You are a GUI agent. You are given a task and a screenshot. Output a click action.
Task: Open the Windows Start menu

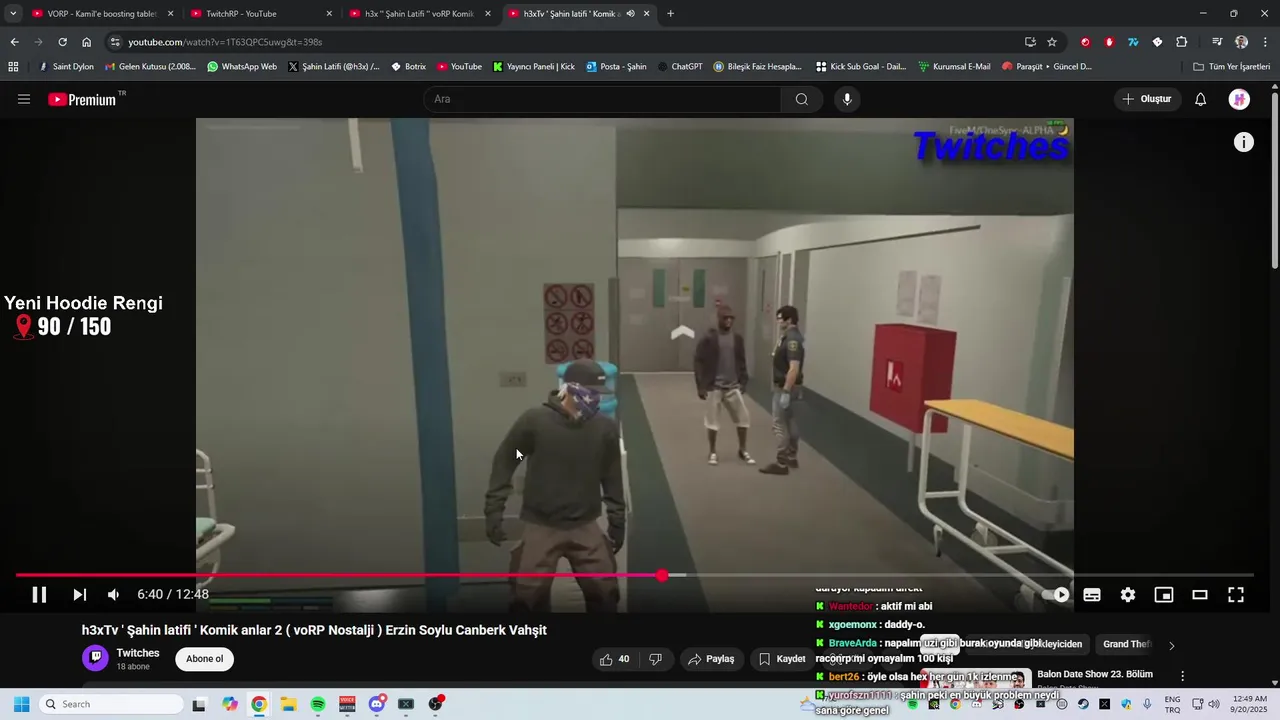tap(21, 704)
